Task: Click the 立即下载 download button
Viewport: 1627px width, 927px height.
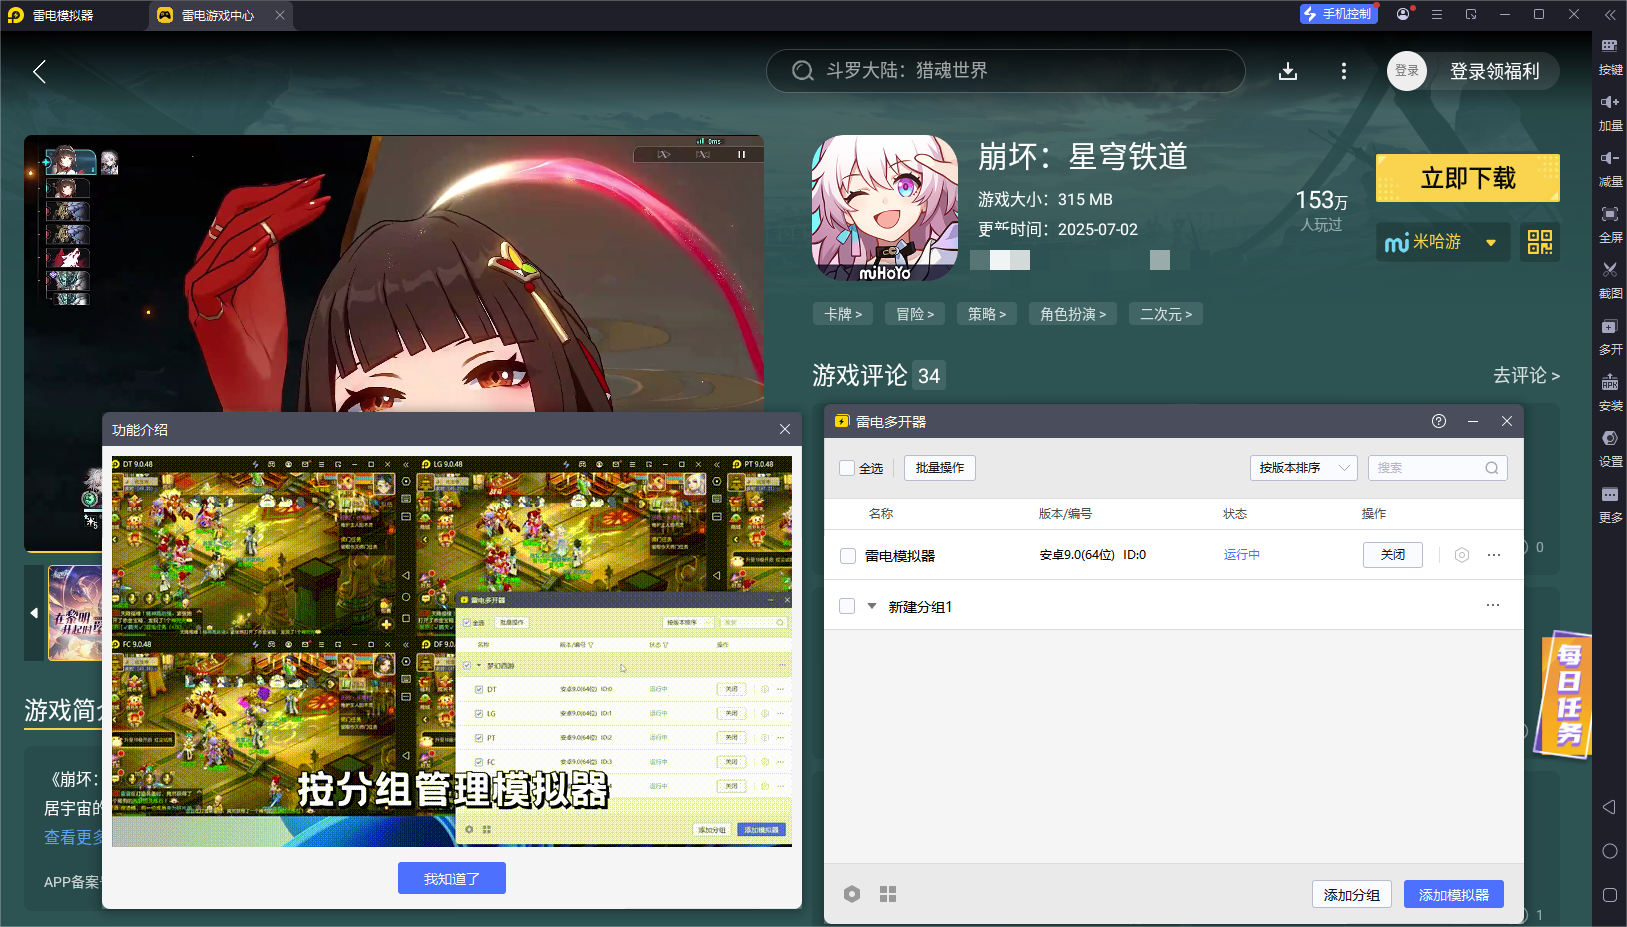Action: tap(1468, 178)
